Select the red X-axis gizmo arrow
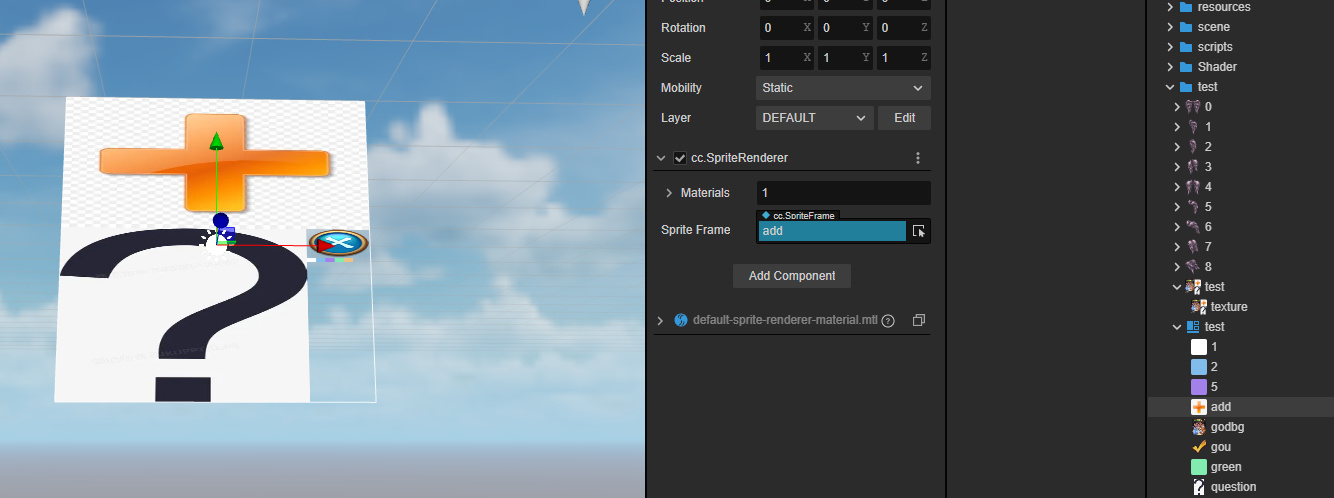Viewport: 1334px width, 498px height. tap(326, 245)
